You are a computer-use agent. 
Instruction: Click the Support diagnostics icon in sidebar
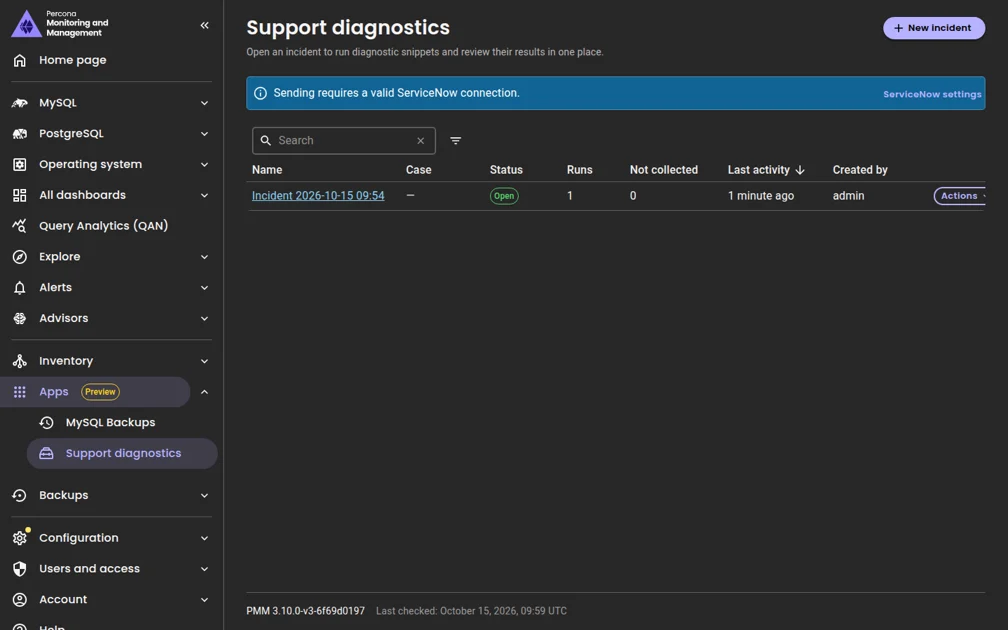[x=46, y=453]
